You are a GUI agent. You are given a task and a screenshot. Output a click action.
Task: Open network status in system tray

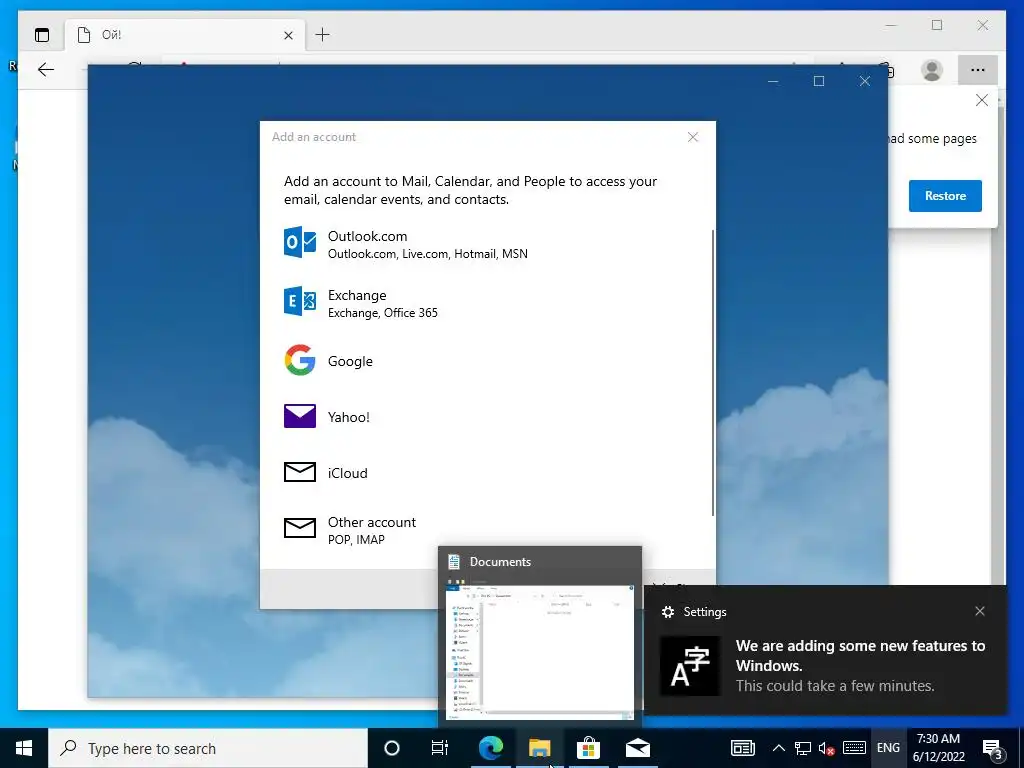pos(803,748)
